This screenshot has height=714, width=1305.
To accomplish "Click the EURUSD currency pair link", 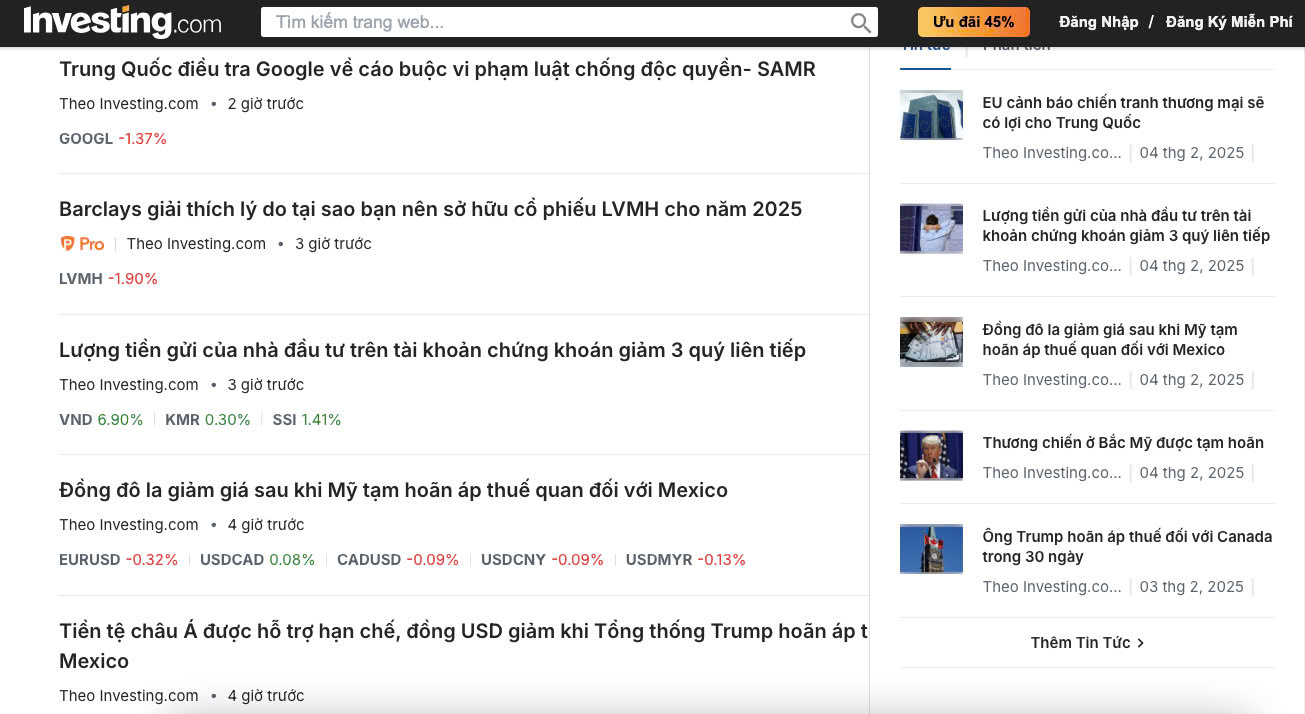I will point(89,560).
